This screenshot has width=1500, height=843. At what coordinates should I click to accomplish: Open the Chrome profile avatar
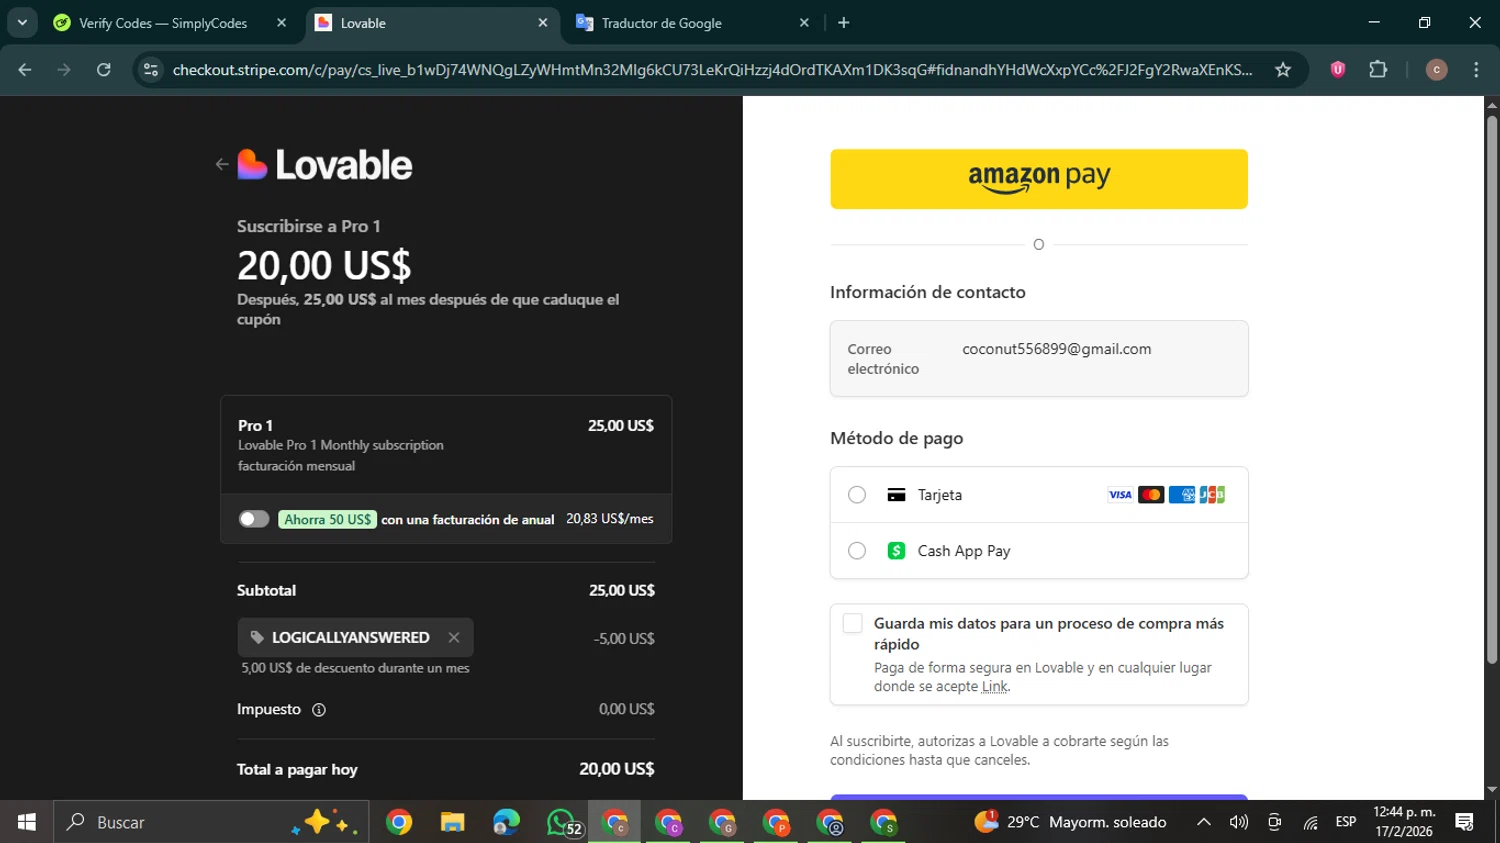pos(1436,70)
